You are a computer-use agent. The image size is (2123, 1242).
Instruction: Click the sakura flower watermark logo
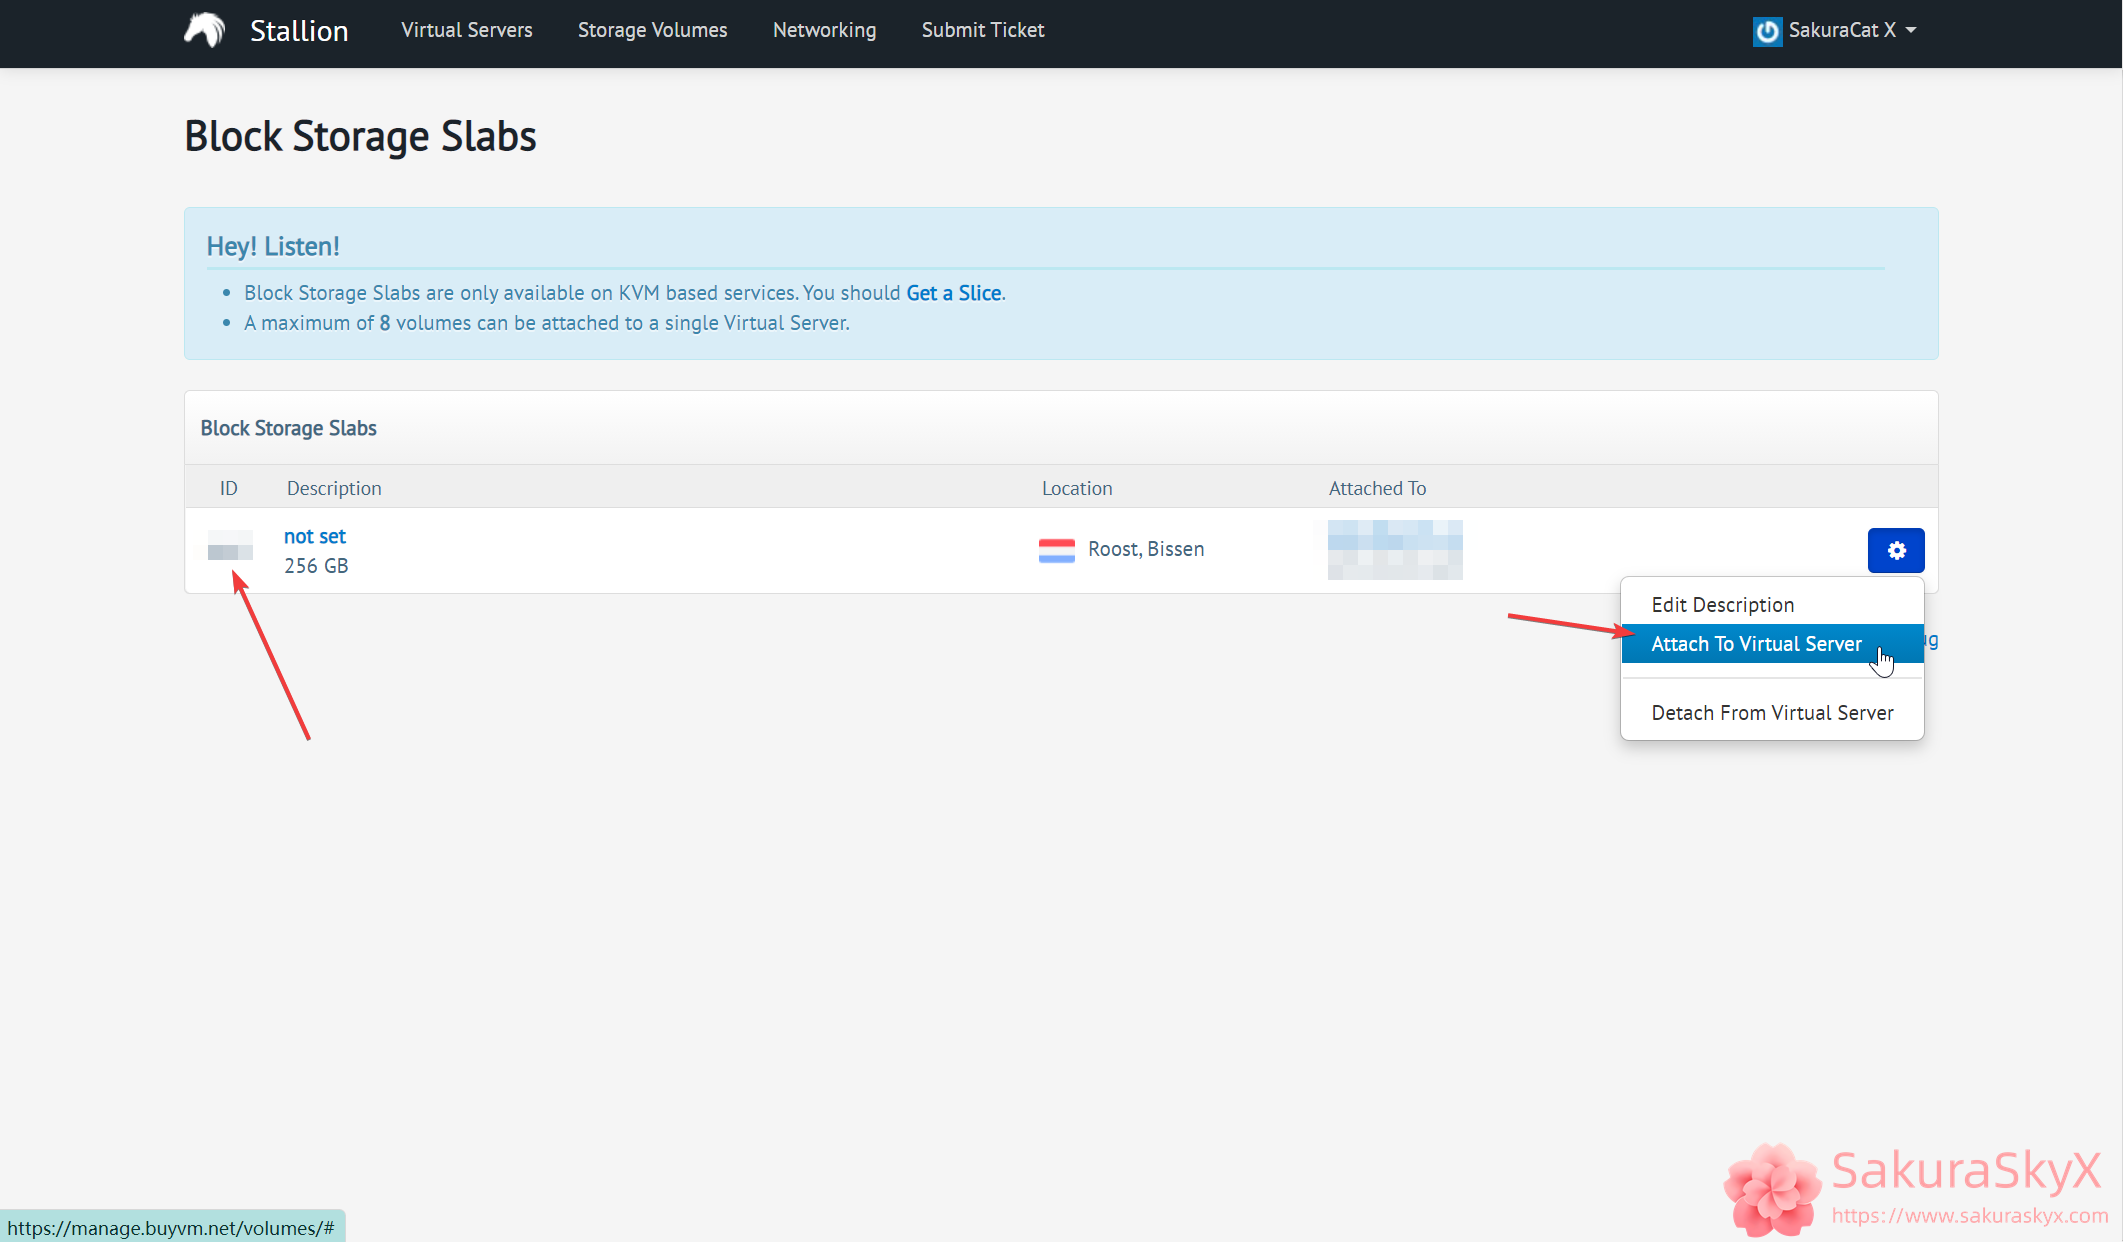[x=1771, y=1189]
